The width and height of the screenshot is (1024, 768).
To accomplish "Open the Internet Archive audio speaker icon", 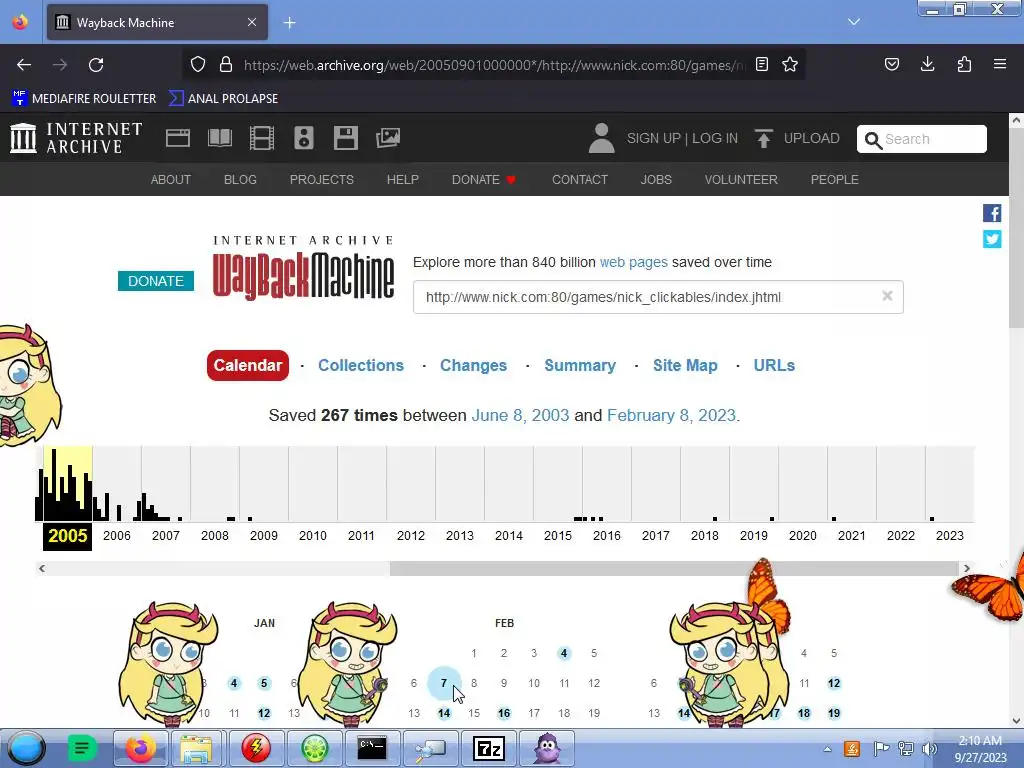I will [x=304, y=138].
